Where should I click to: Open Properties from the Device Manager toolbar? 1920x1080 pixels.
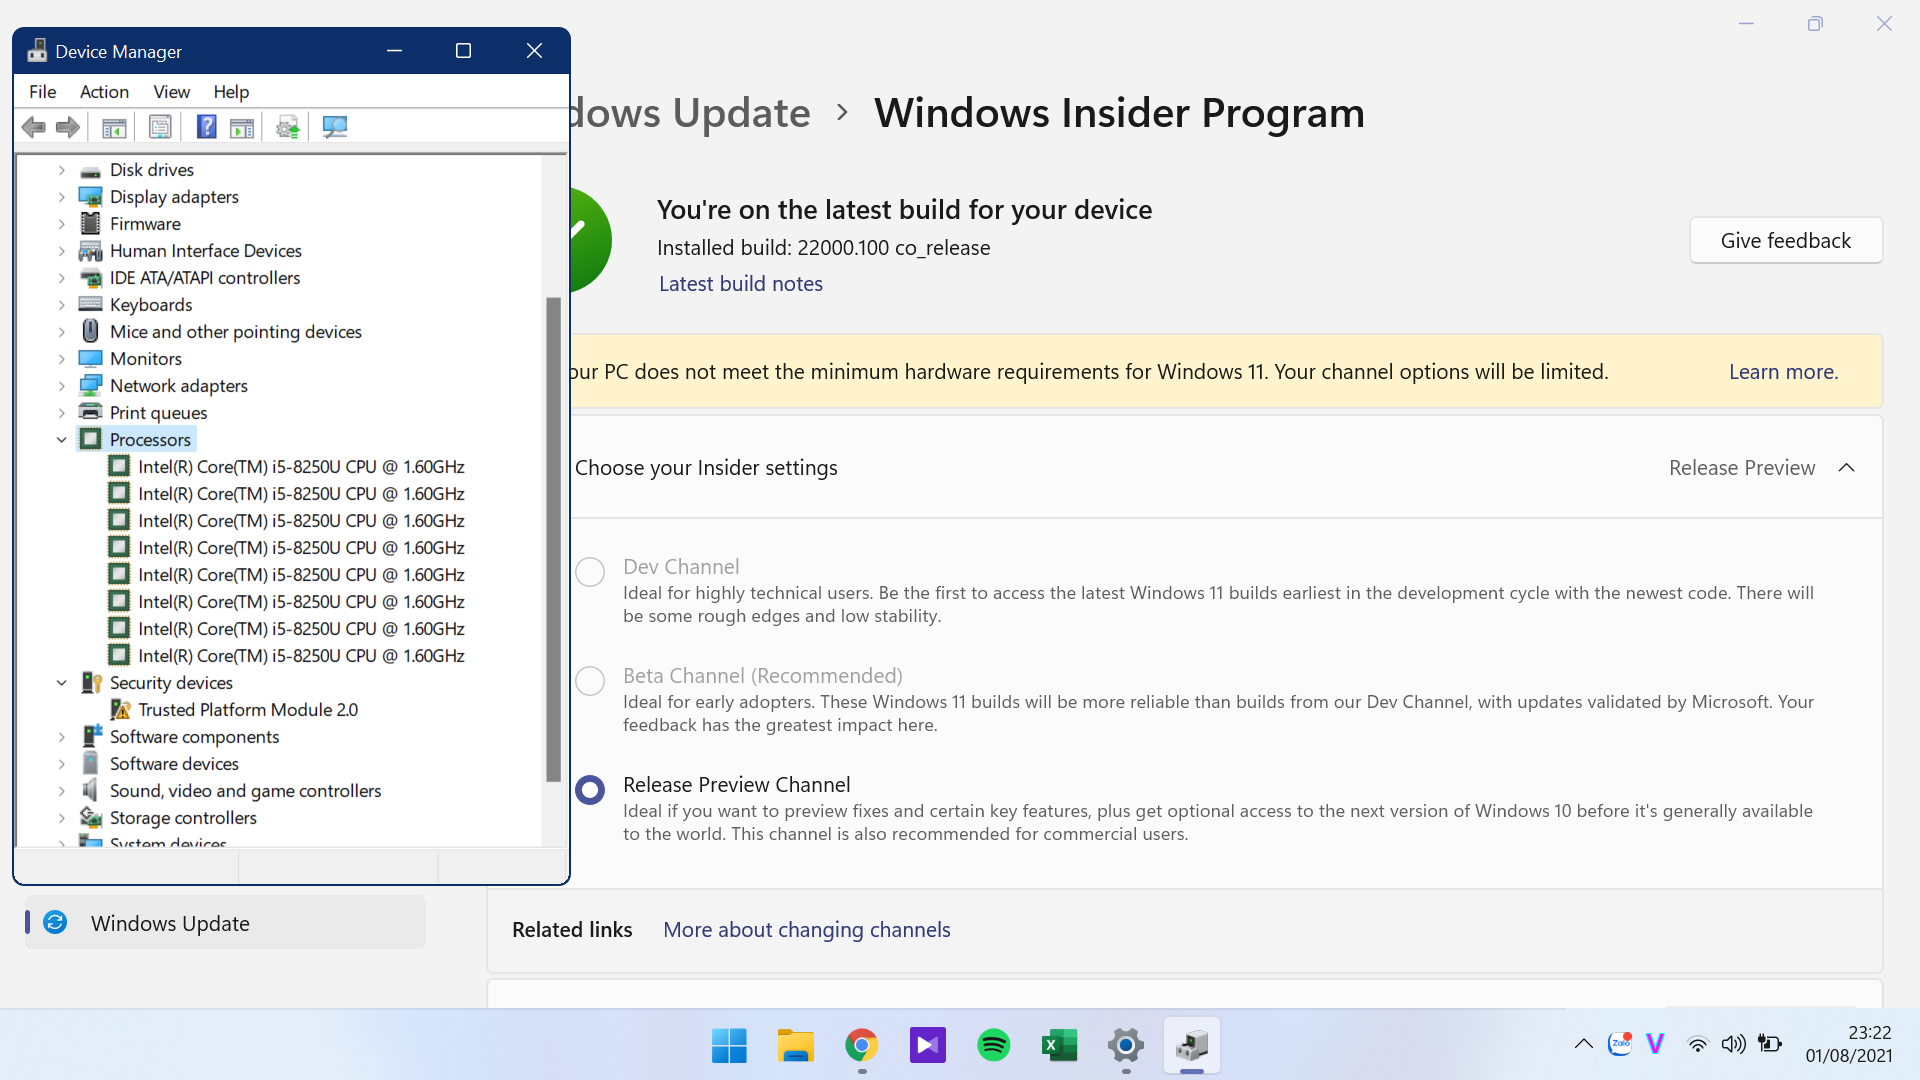click(160, 126)
